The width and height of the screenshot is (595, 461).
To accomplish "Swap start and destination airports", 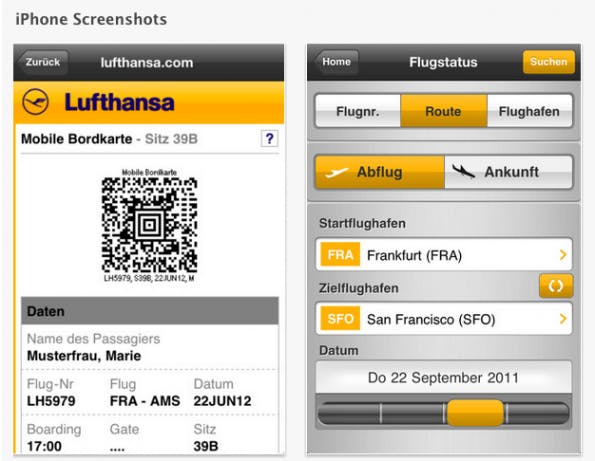I will coord(556,286).
